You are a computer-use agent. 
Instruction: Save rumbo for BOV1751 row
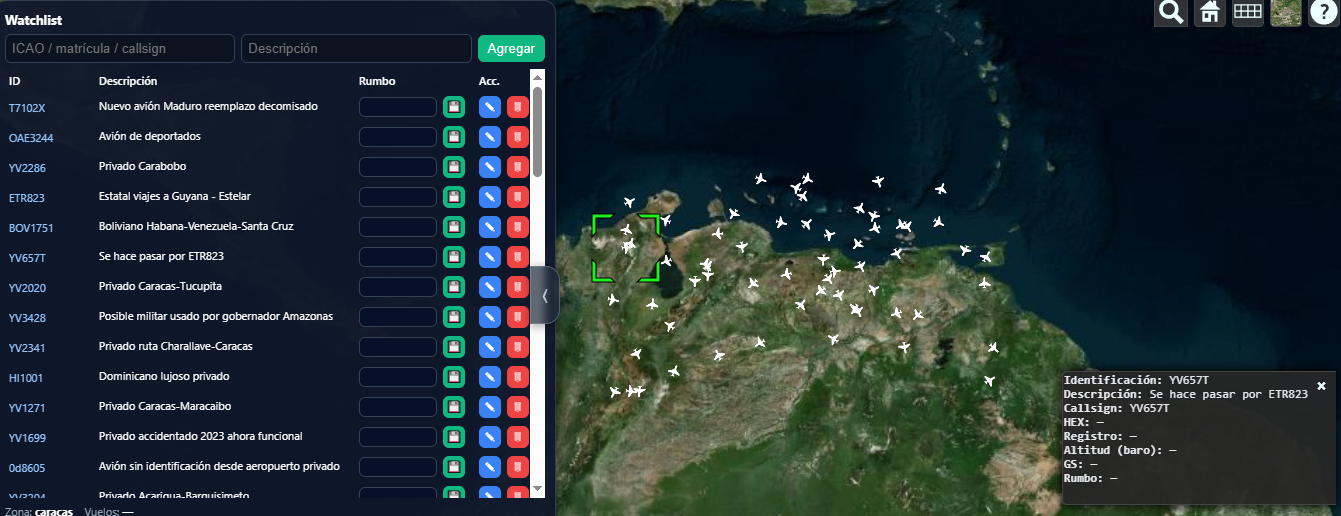(454, 227)
